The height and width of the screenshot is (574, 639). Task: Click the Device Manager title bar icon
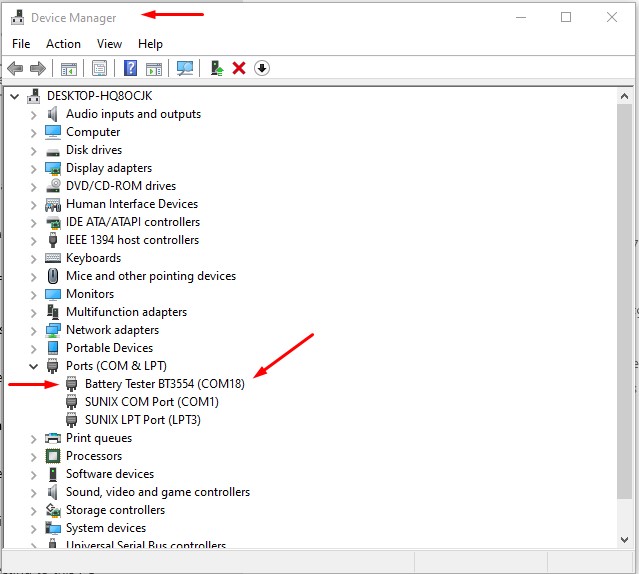(18, 18)
